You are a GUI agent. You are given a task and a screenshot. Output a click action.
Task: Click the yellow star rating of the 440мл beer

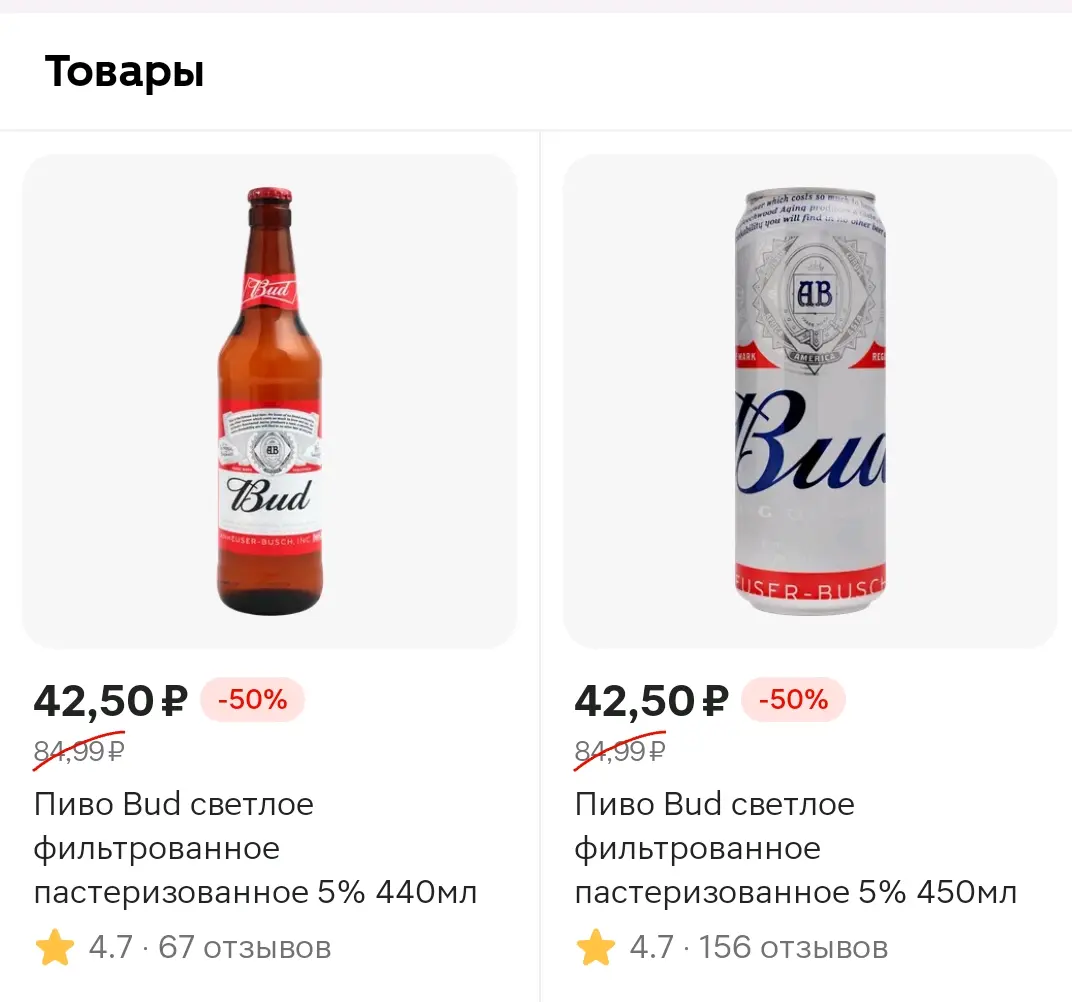point(55,947)
